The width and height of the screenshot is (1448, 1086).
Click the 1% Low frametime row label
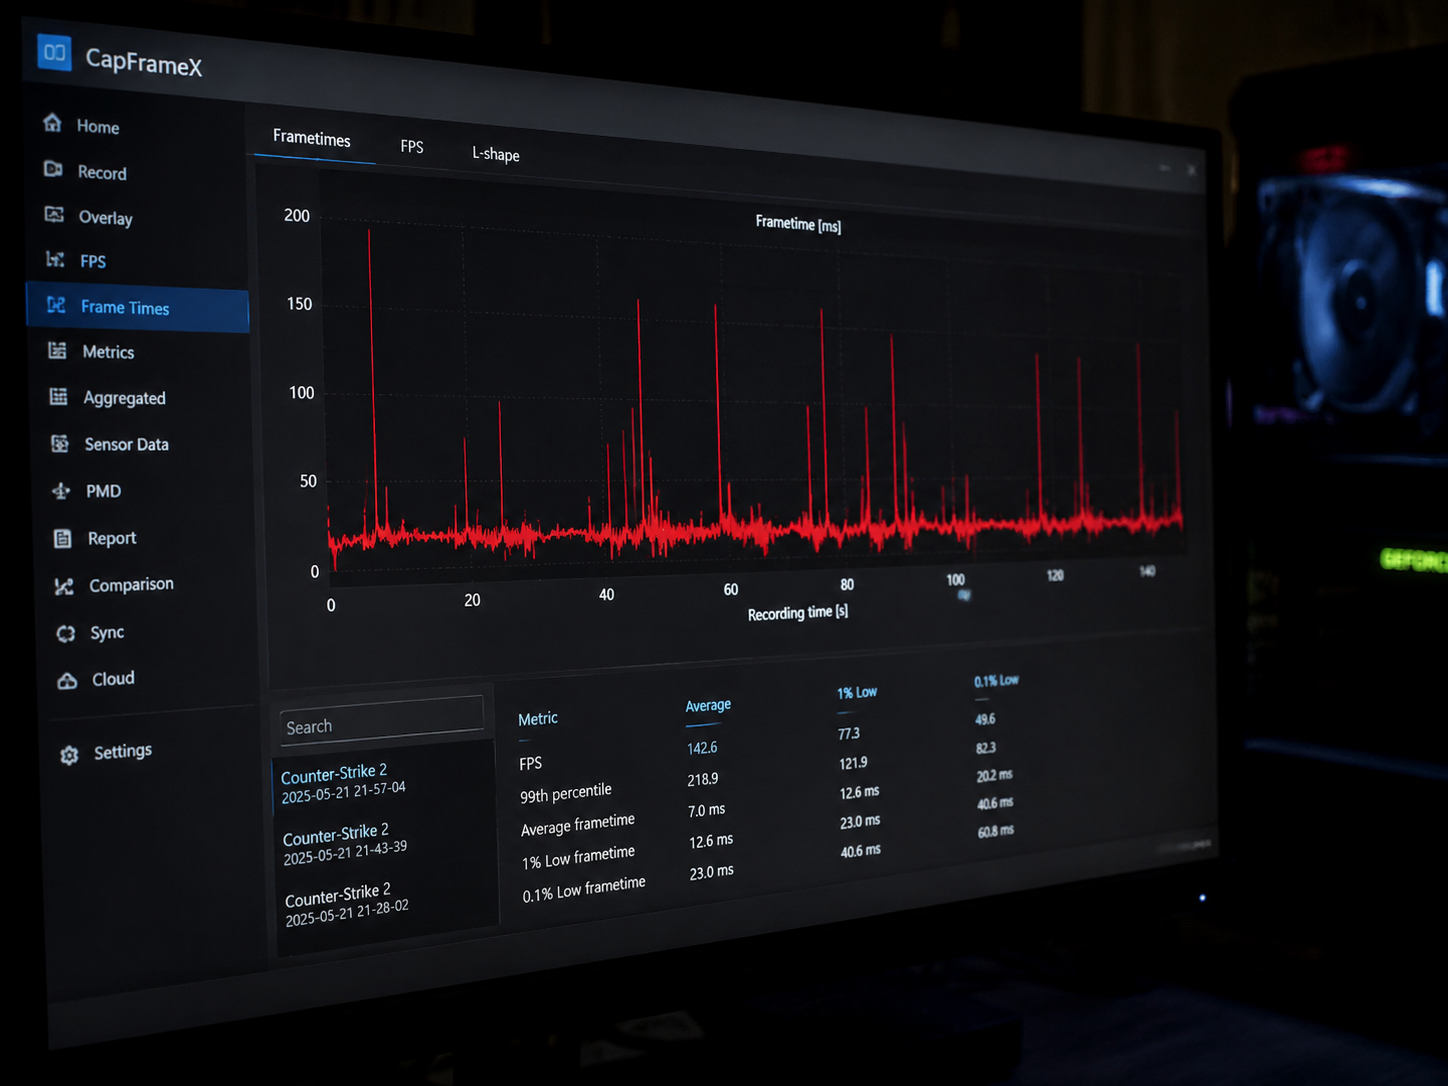coord(578,857)
